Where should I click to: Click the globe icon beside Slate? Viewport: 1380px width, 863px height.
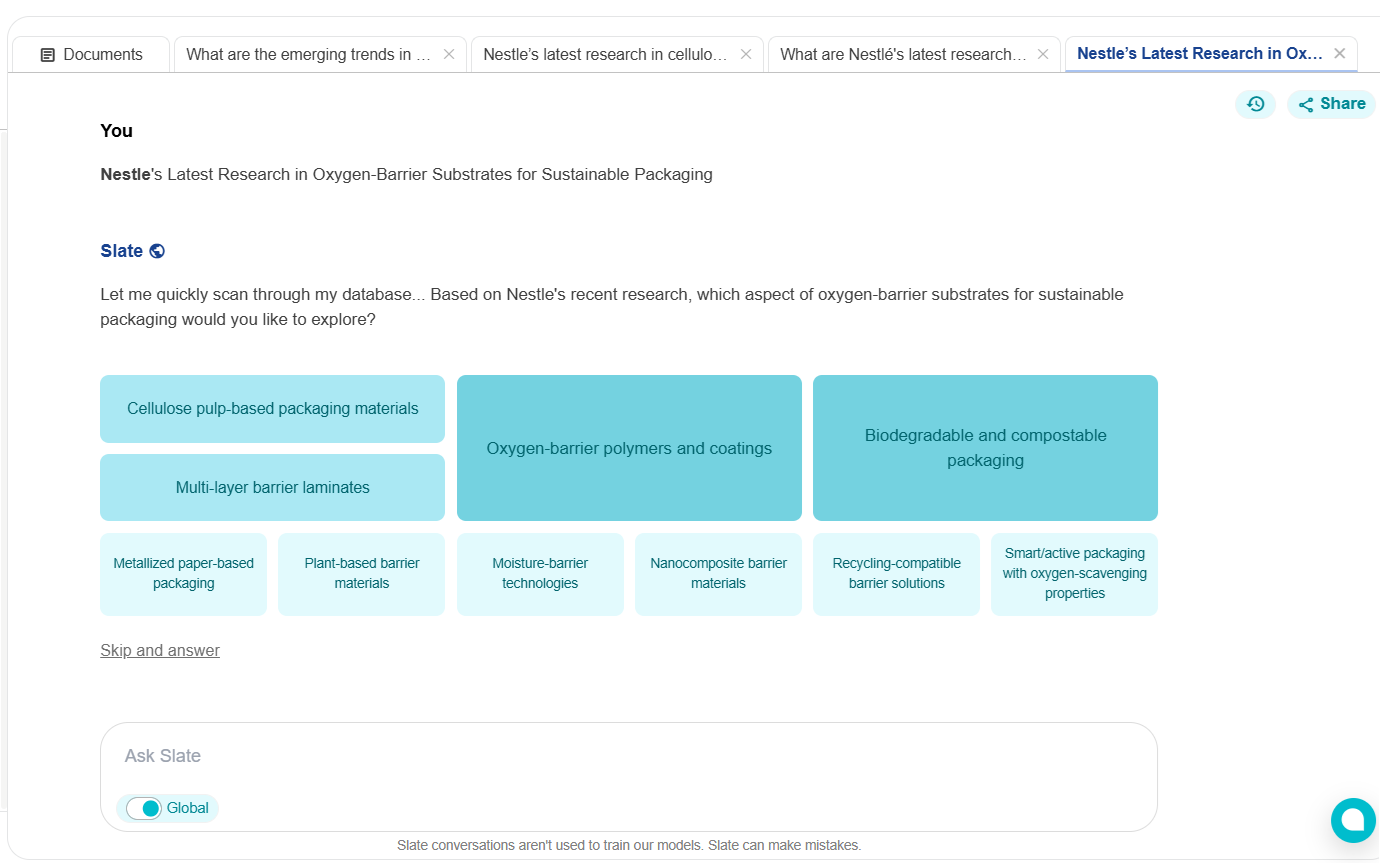[x=157, y=251]
